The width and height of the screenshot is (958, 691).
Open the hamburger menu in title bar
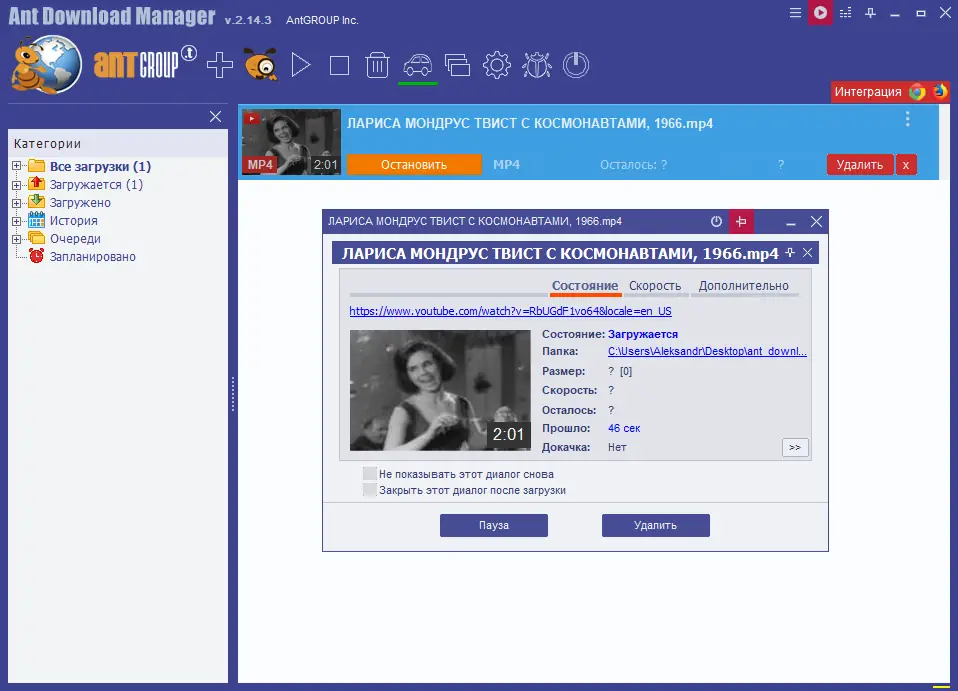coord(795,13)
